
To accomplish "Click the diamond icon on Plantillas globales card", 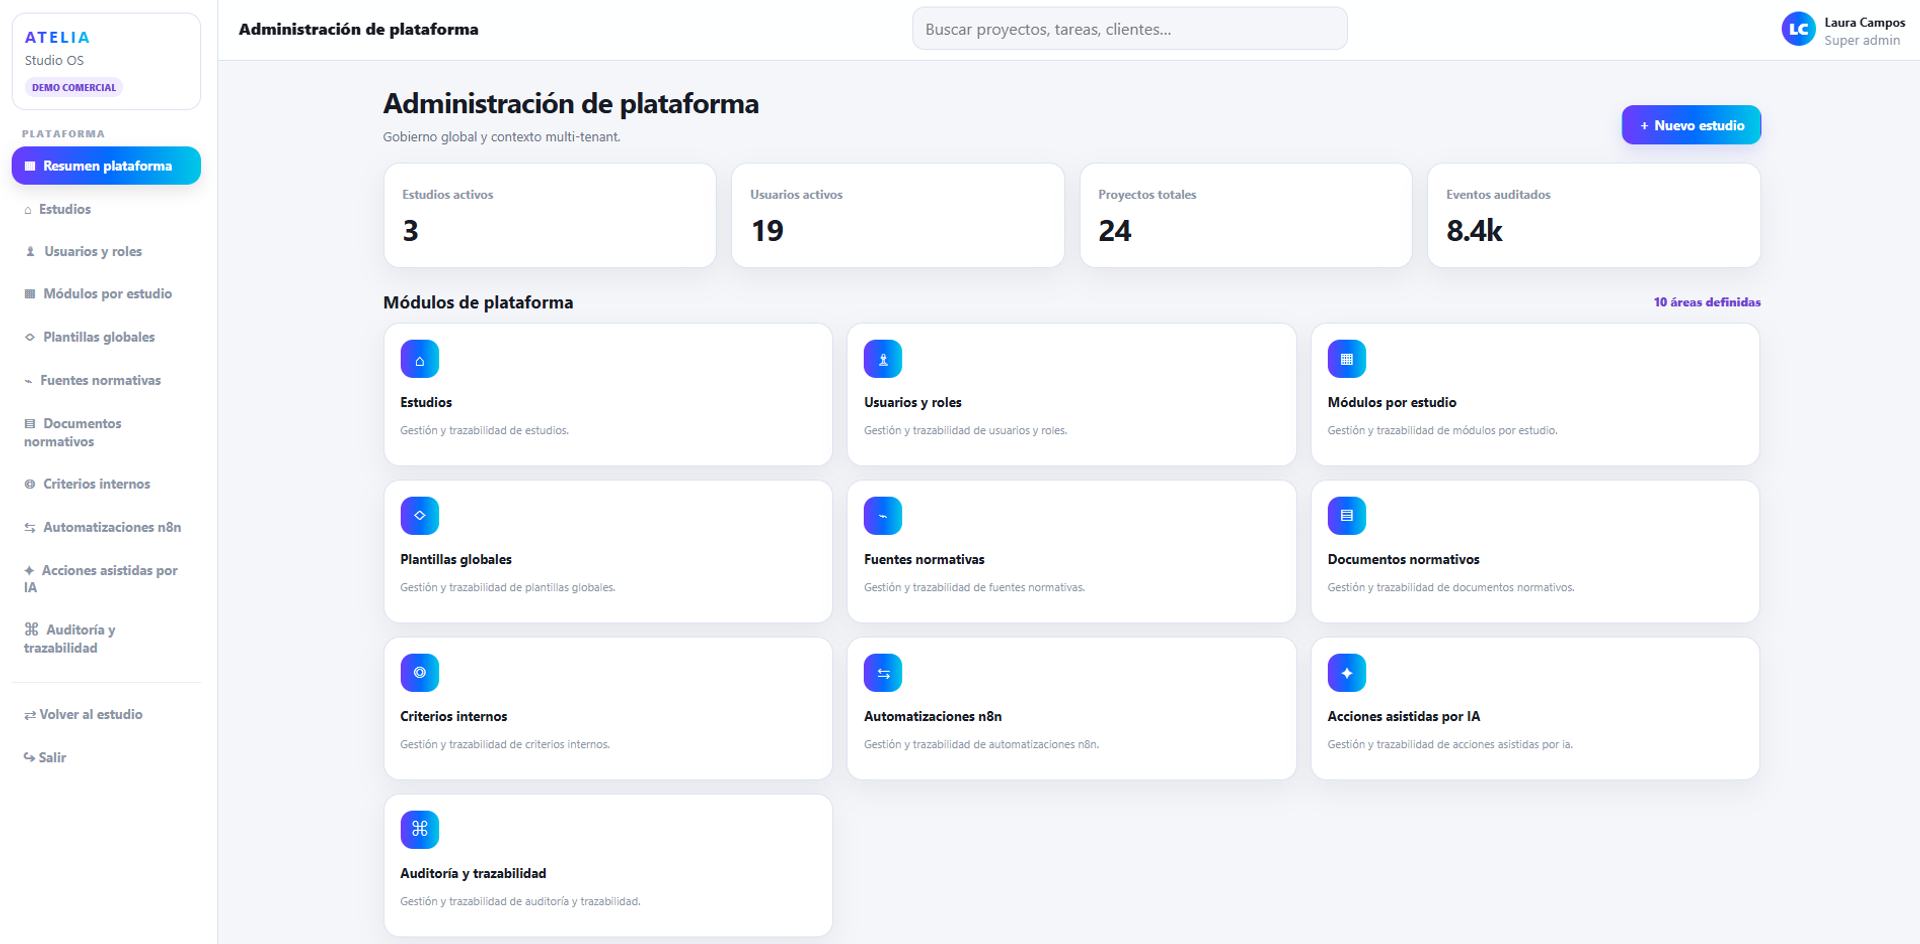I will [420, 516].
